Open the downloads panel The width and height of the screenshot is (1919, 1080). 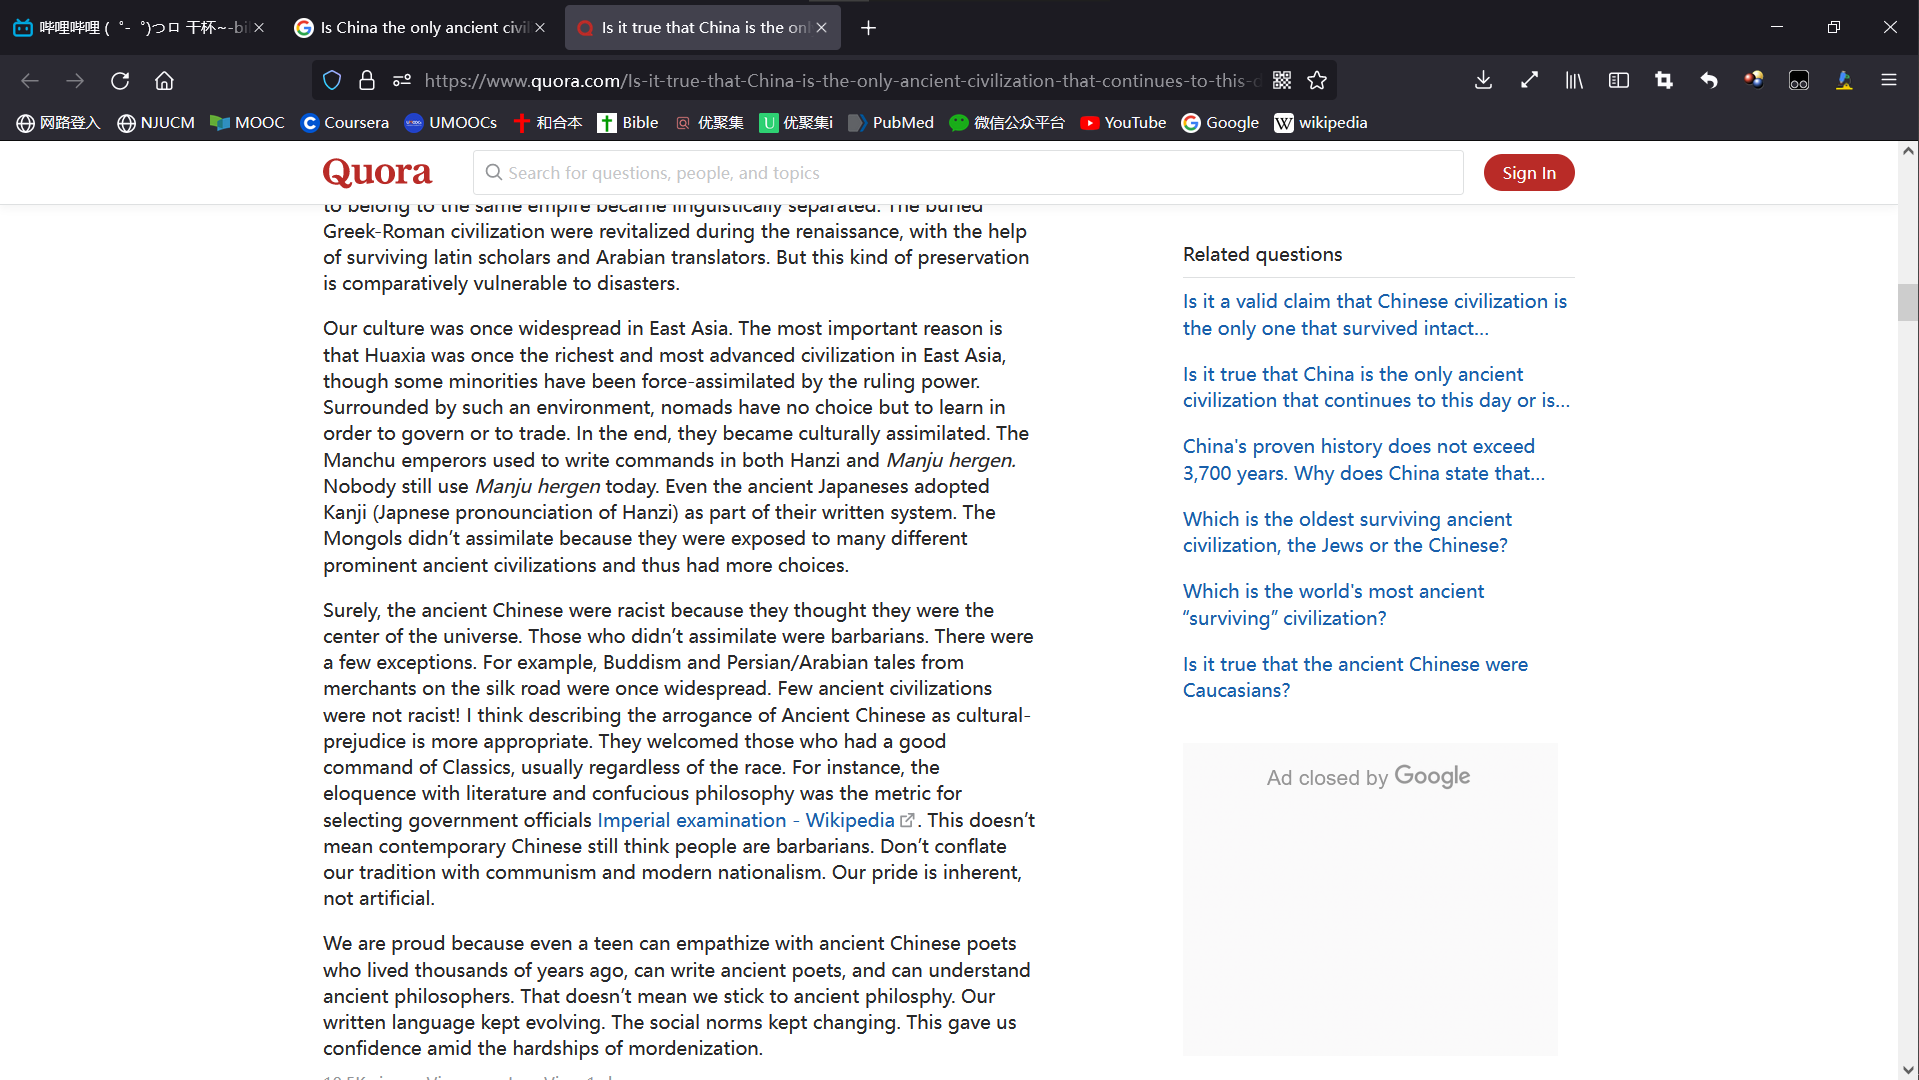point(1483,81)
